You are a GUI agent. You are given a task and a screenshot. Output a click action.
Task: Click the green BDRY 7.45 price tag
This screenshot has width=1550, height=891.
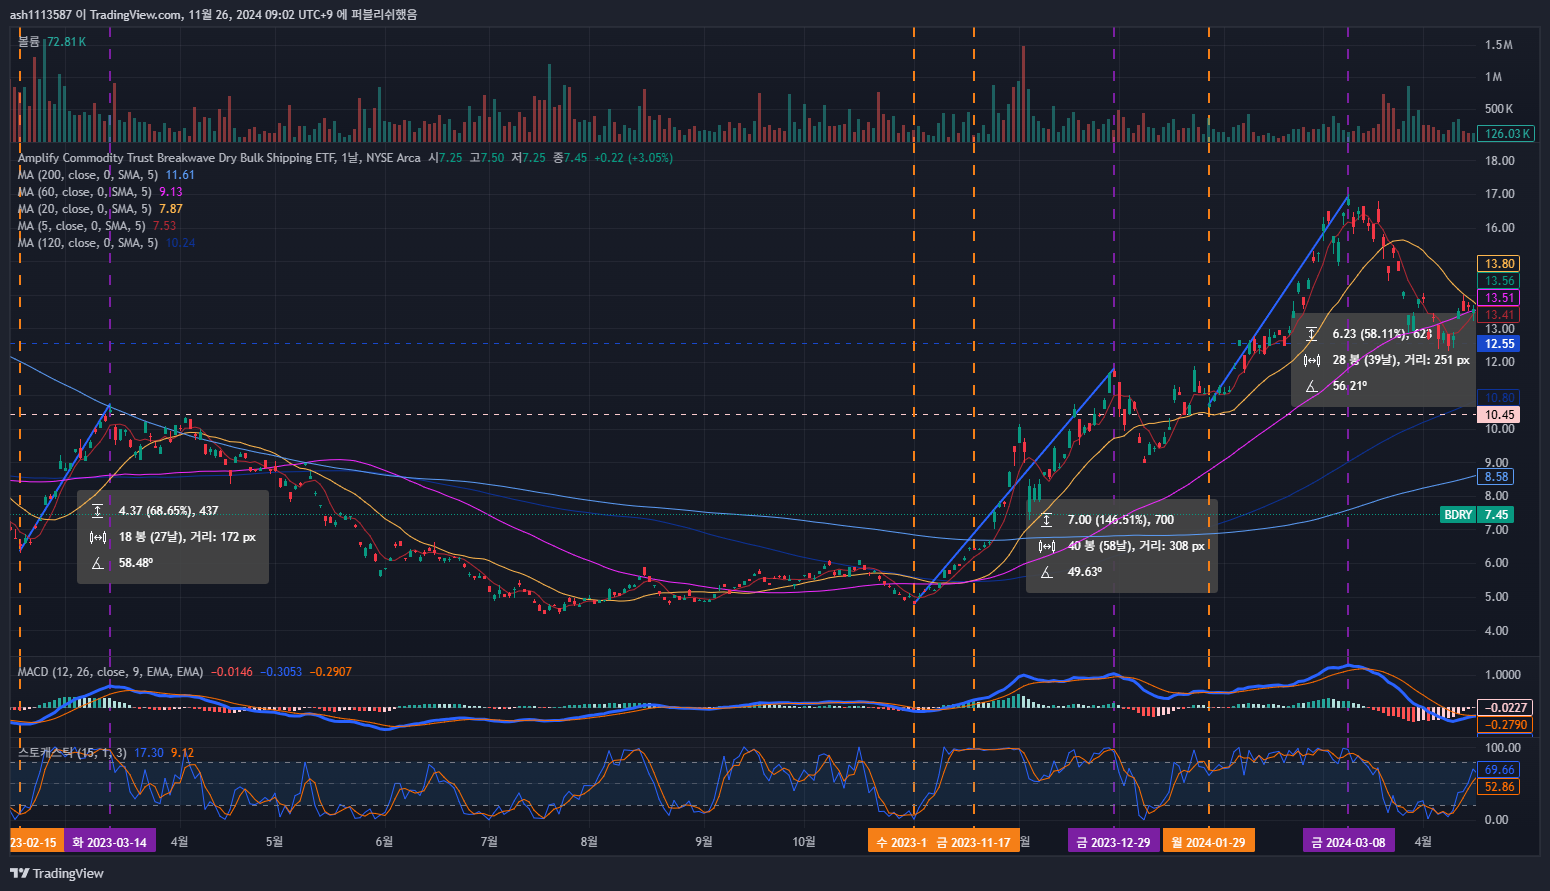(x=1476, y=515)
